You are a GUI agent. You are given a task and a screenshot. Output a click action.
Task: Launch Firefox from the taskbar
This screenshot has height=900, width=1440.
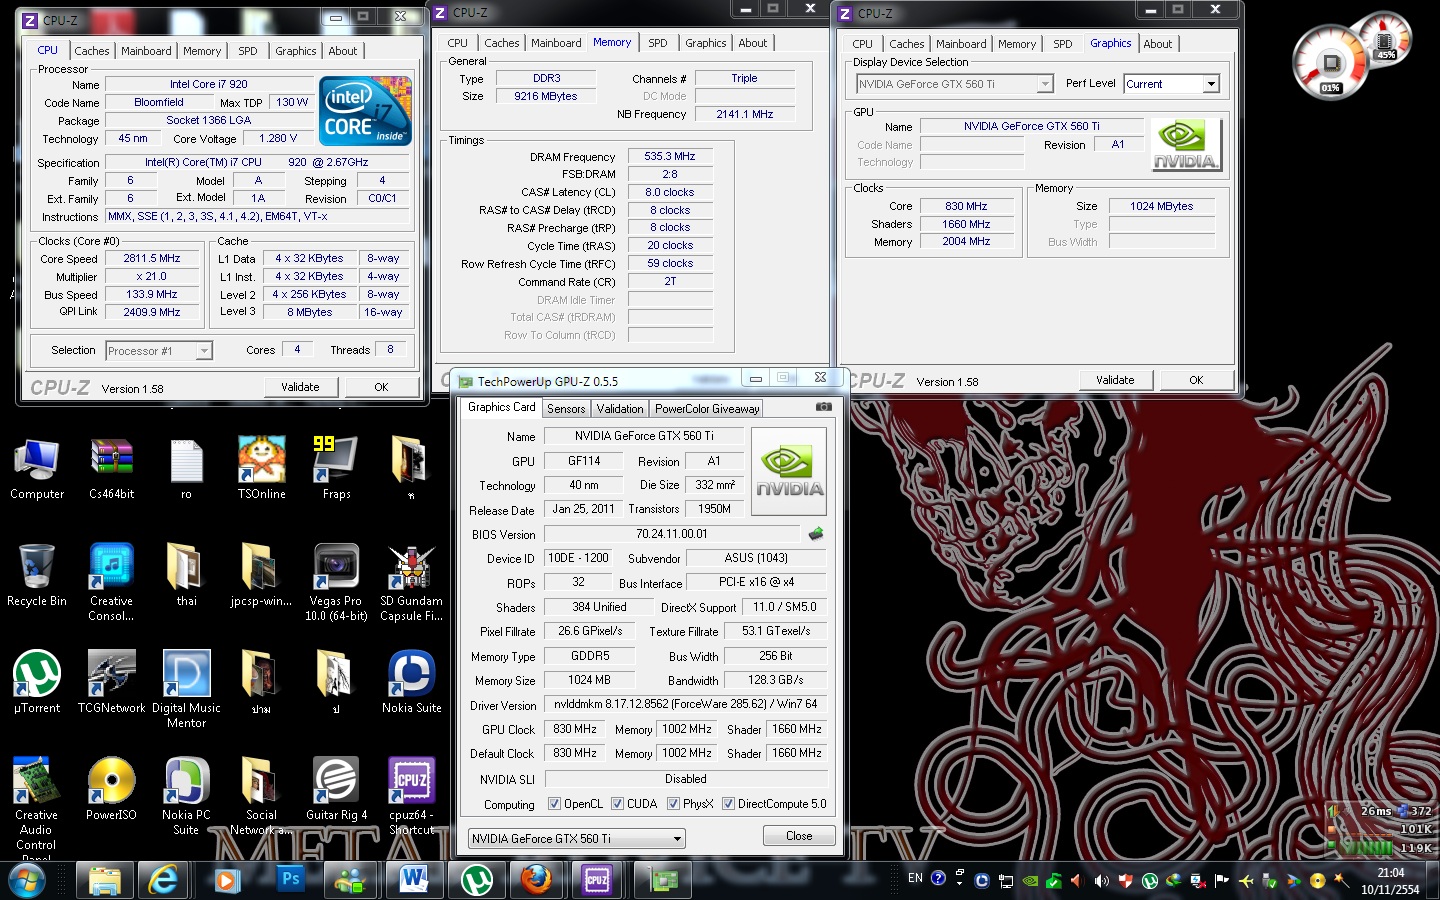(x=536, y=879)
